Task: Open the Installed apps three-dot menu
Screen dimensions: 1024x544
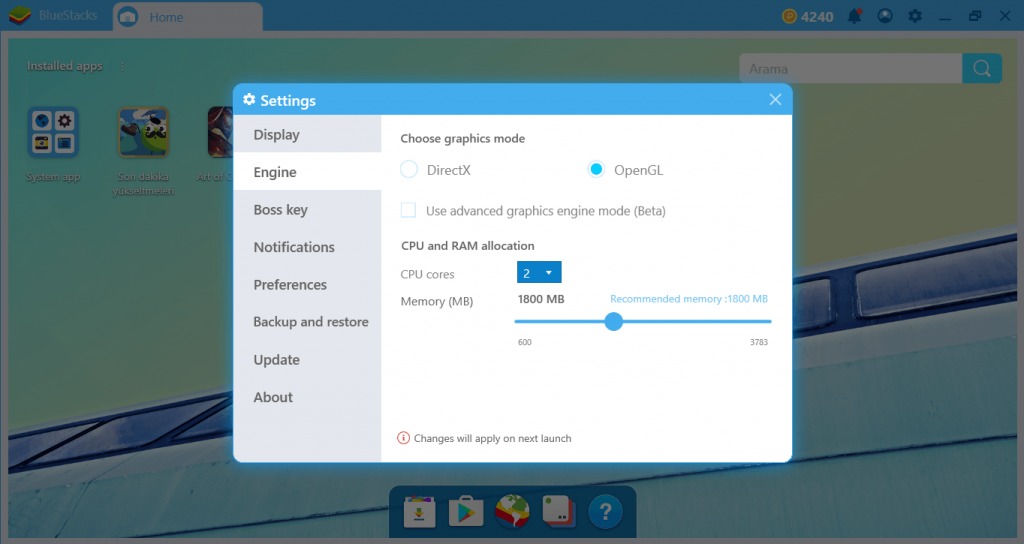Action: click(x=122, y=66)
